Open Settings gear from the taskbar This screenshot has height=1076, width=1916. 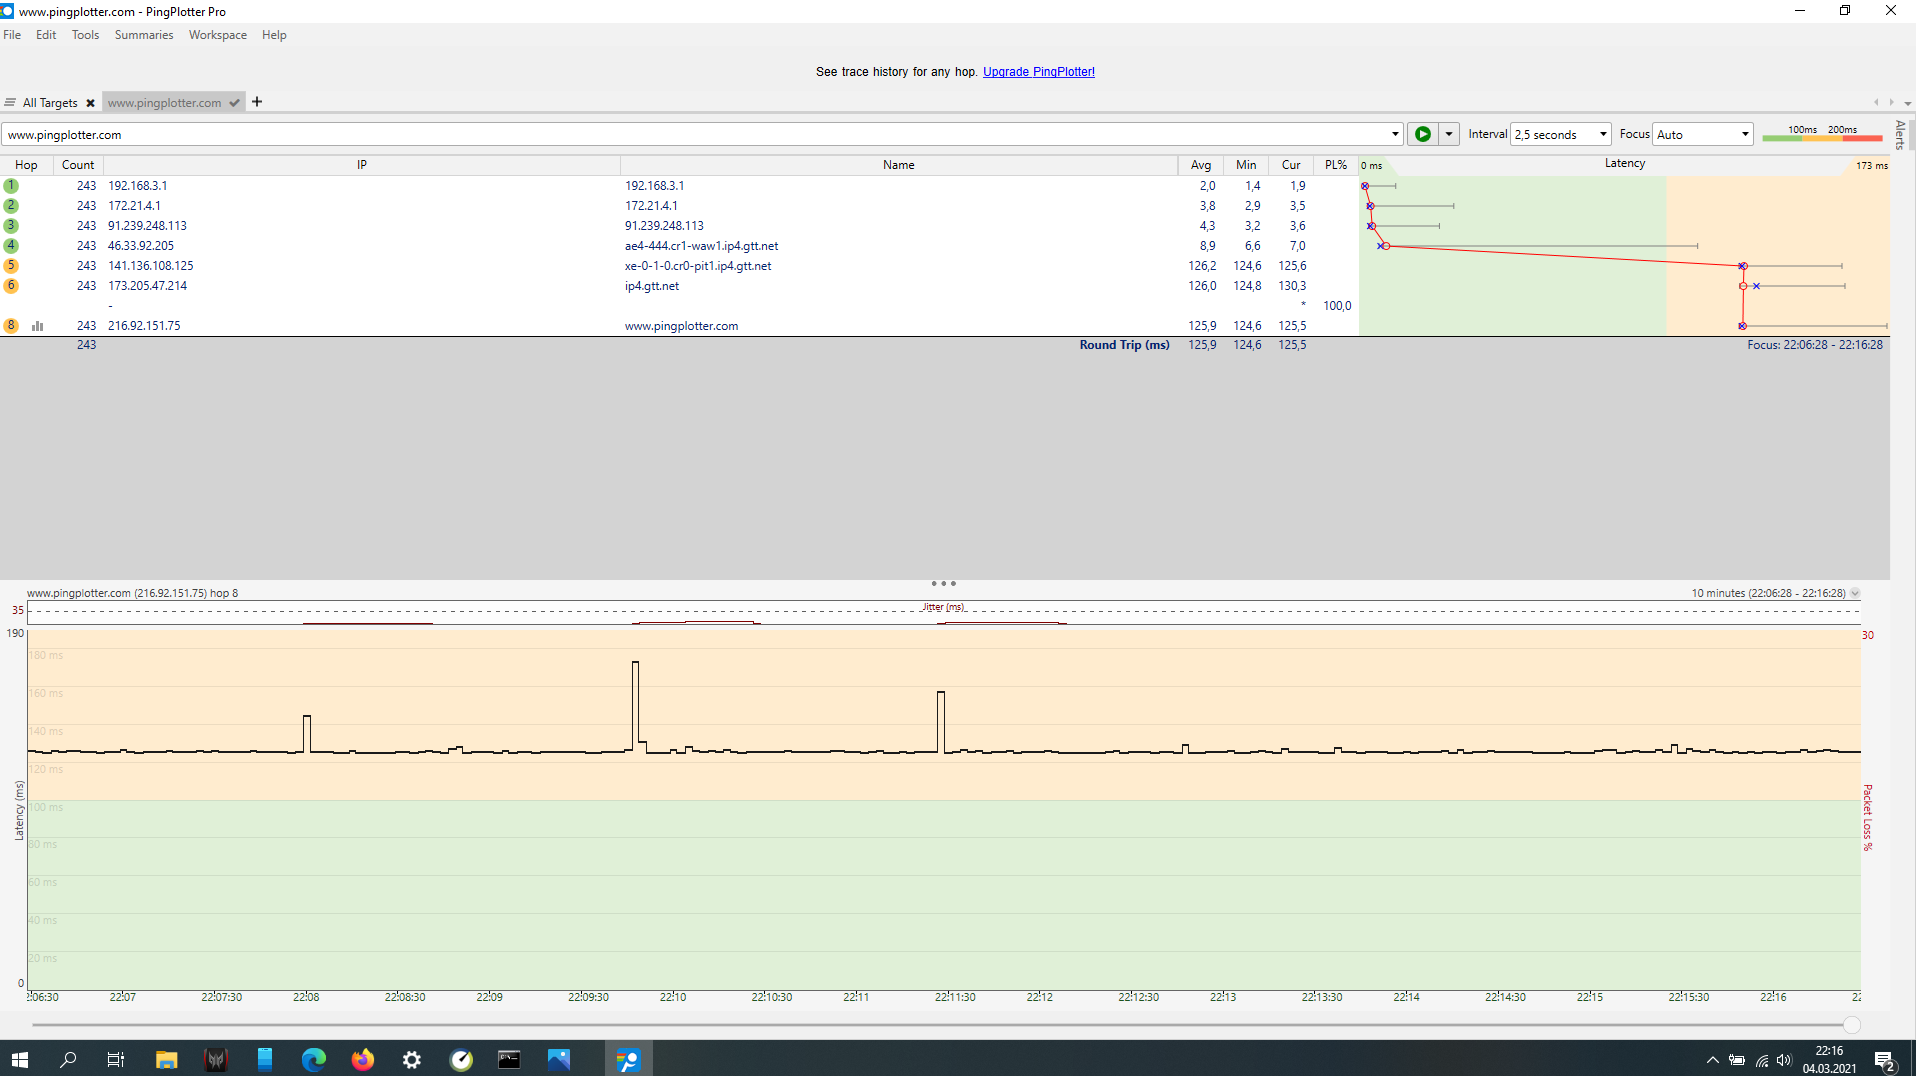point(411,1059)
